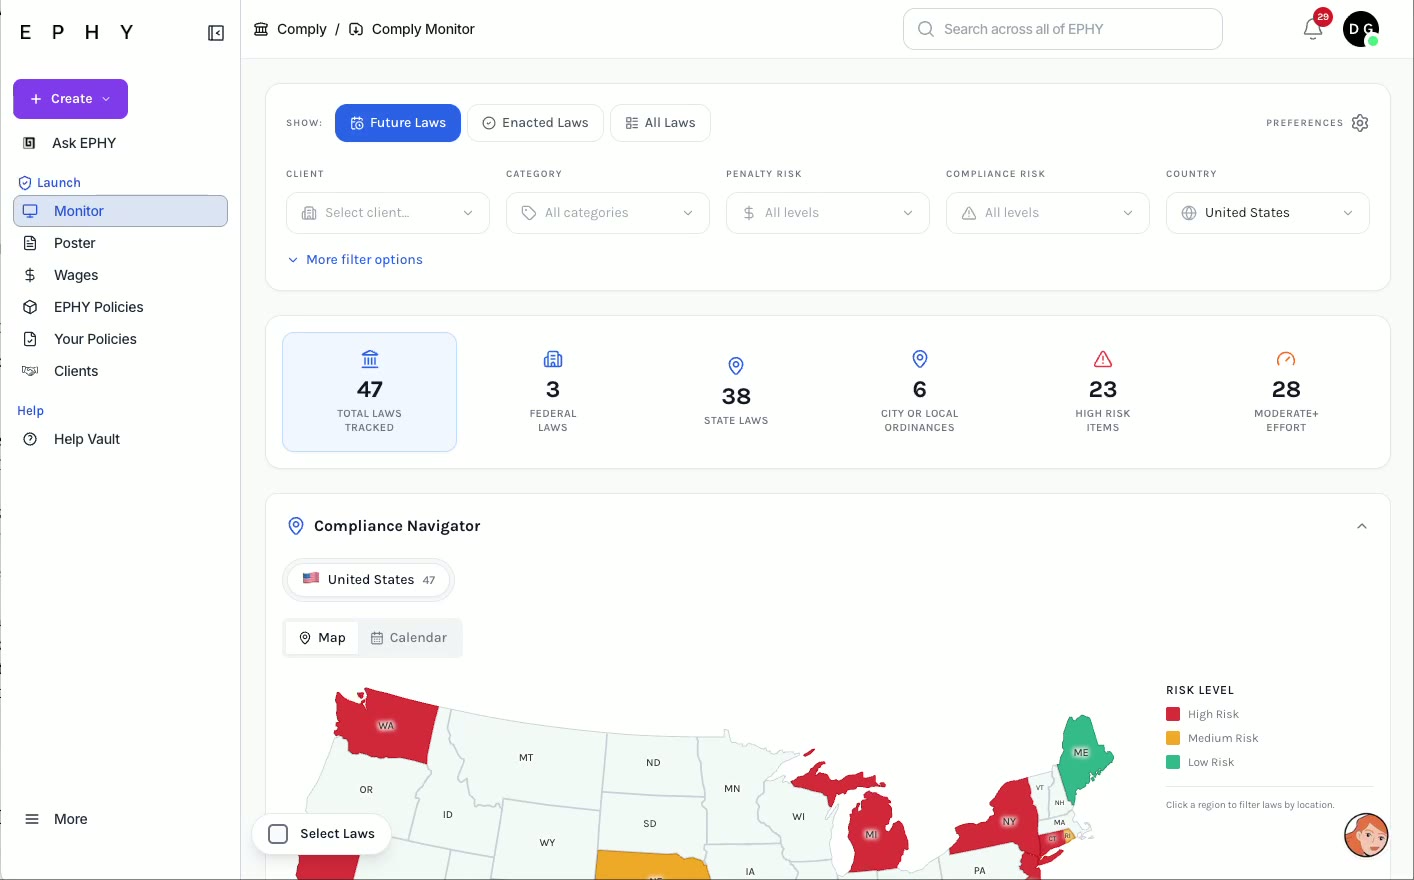This screenshot has width=1414, height=880.
Task: Tick the Select Laws checkbox
Action: point(279,834)
